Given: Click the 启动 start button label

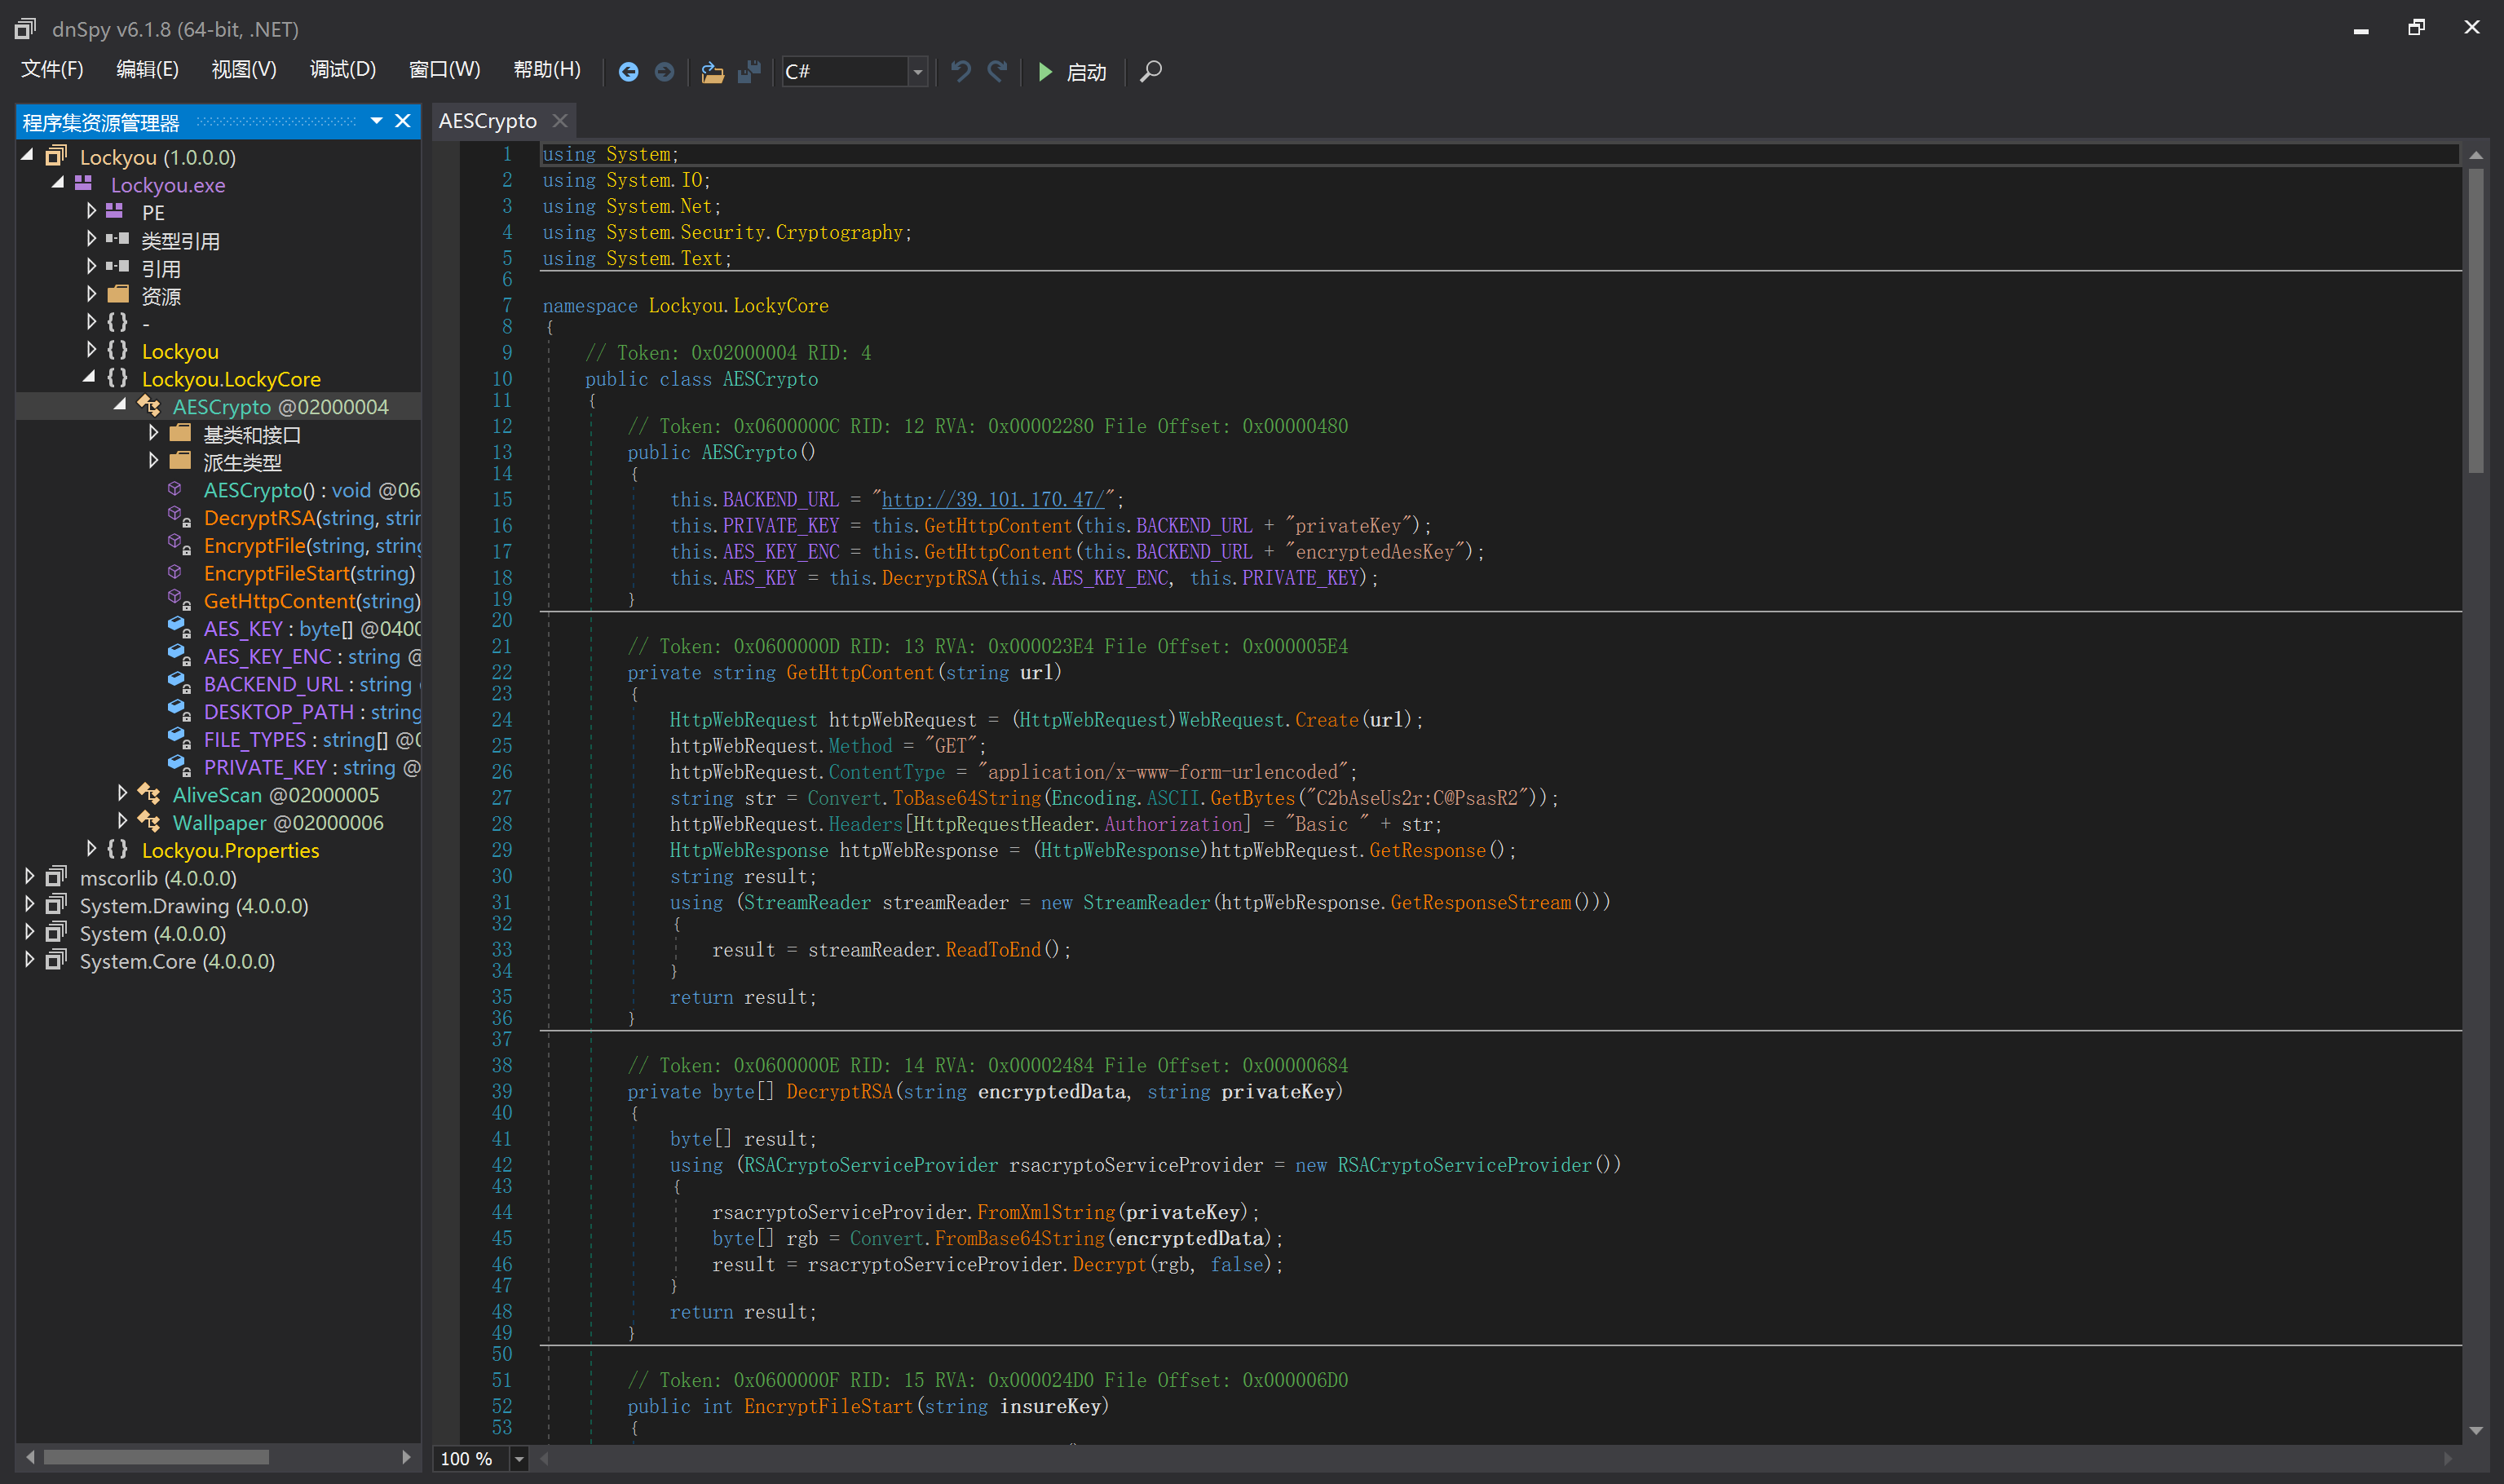Looking at the screenshot, I should [x=1087, y=72].
